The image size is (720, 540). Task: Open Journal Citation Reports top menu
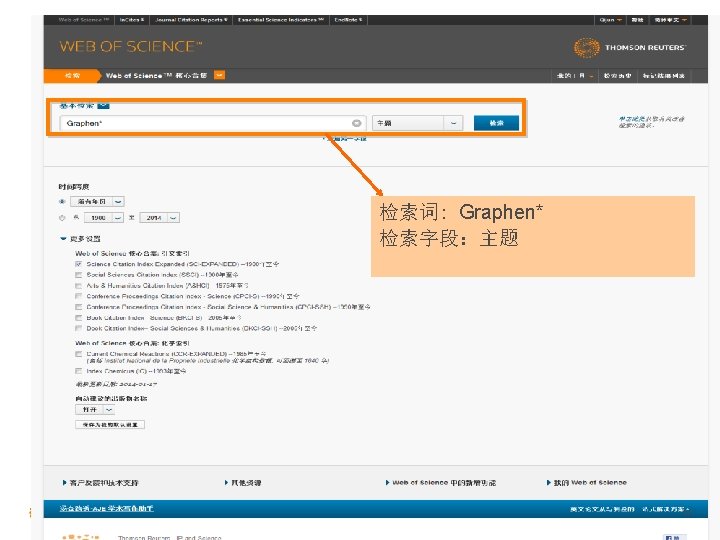pyautogui.click(x=191, y=20)
